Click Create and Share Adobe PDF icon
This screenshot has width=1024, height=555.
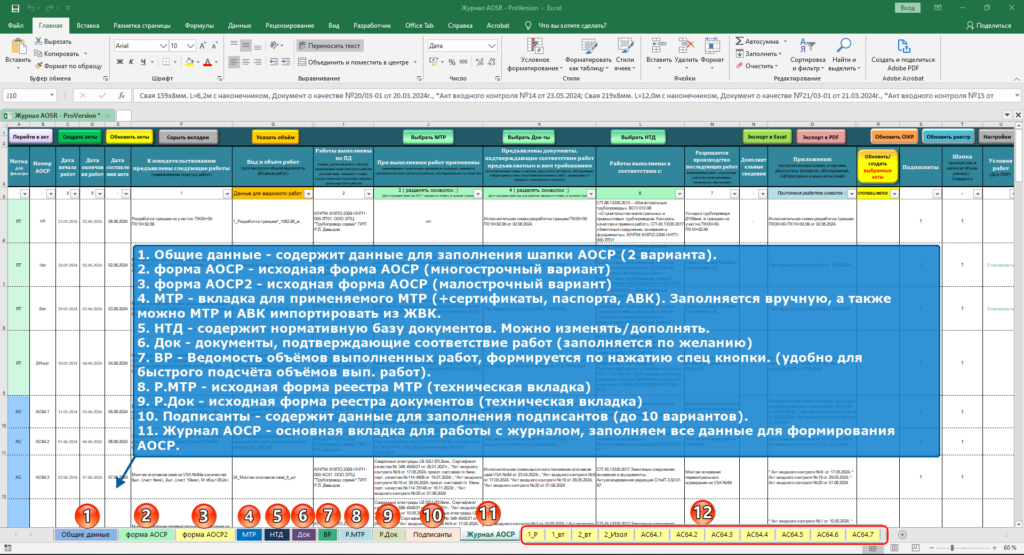(x=903, y=46)
